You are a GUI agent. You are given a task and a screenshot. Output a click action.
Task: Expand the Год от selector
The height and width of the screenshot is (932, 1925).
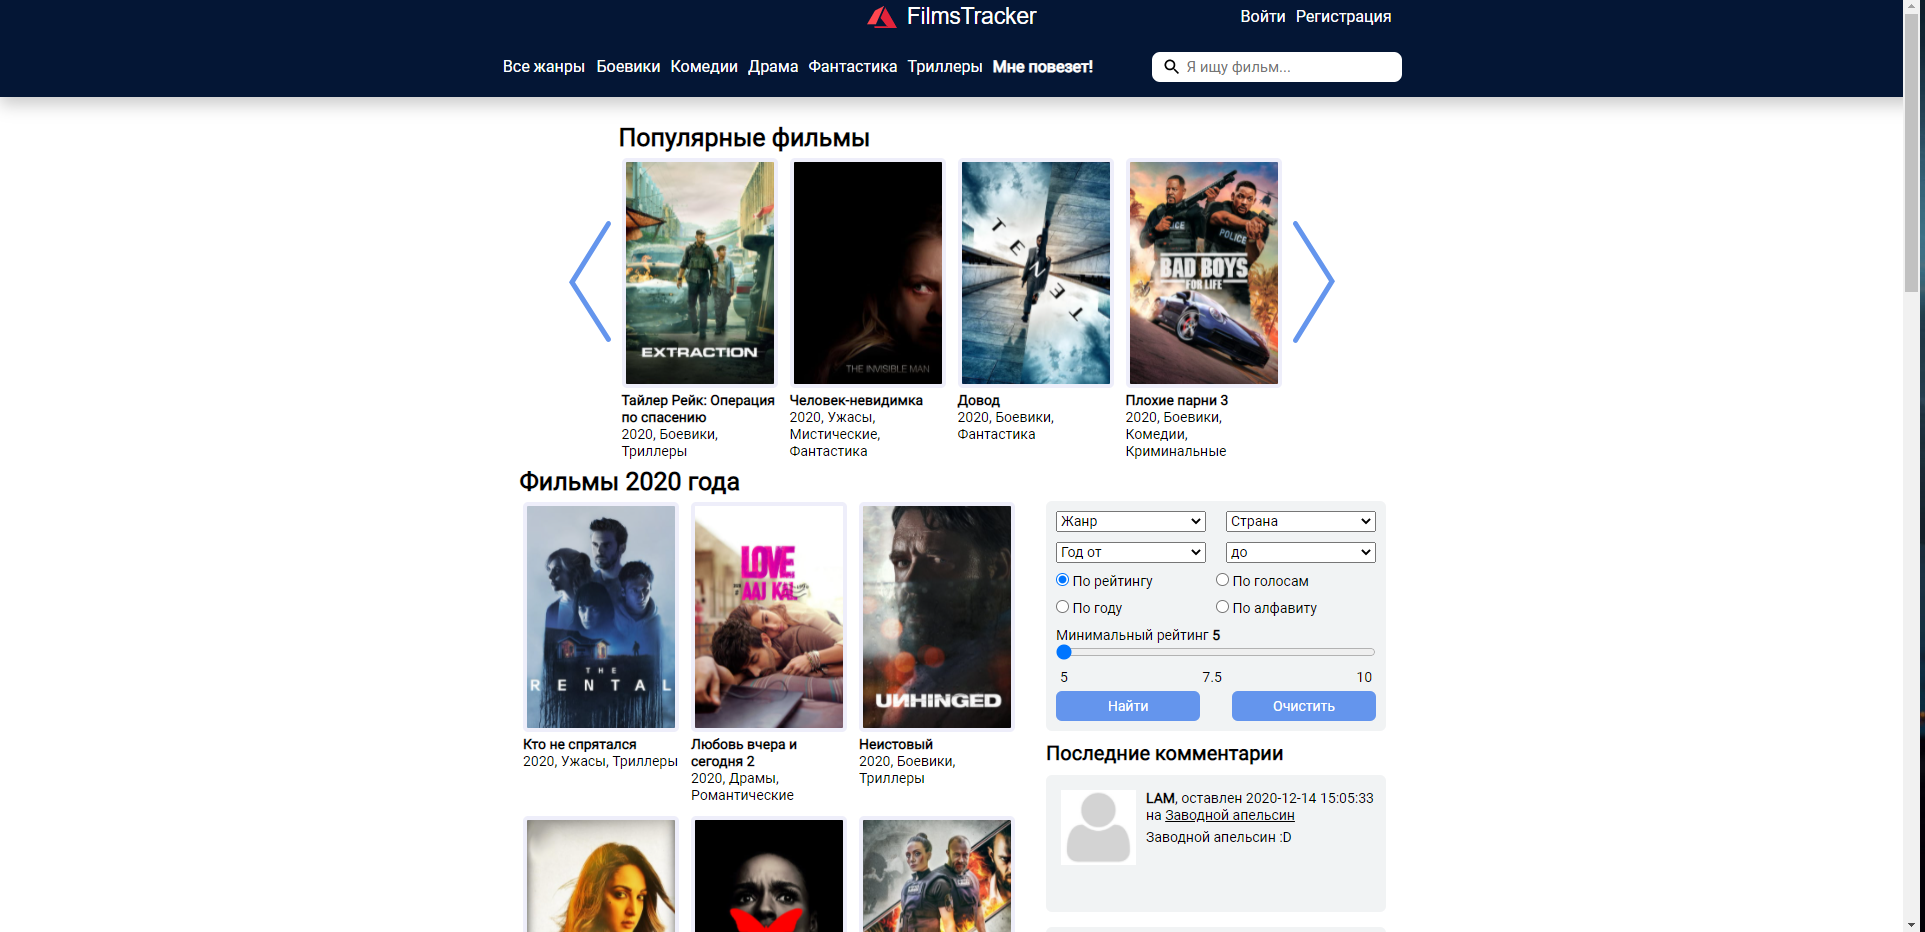click(x=1130, y=552)
